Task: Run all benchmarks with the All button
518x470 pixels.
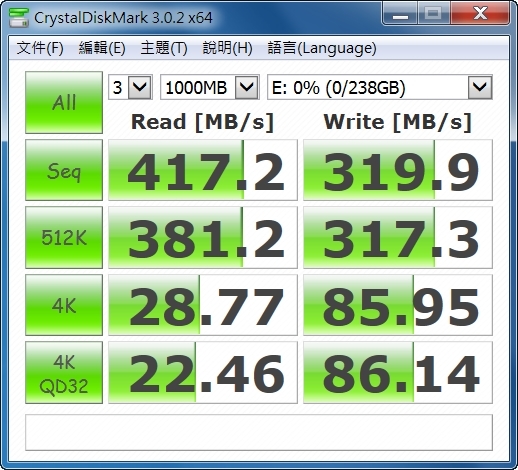Action: click(x=64, y=102)
